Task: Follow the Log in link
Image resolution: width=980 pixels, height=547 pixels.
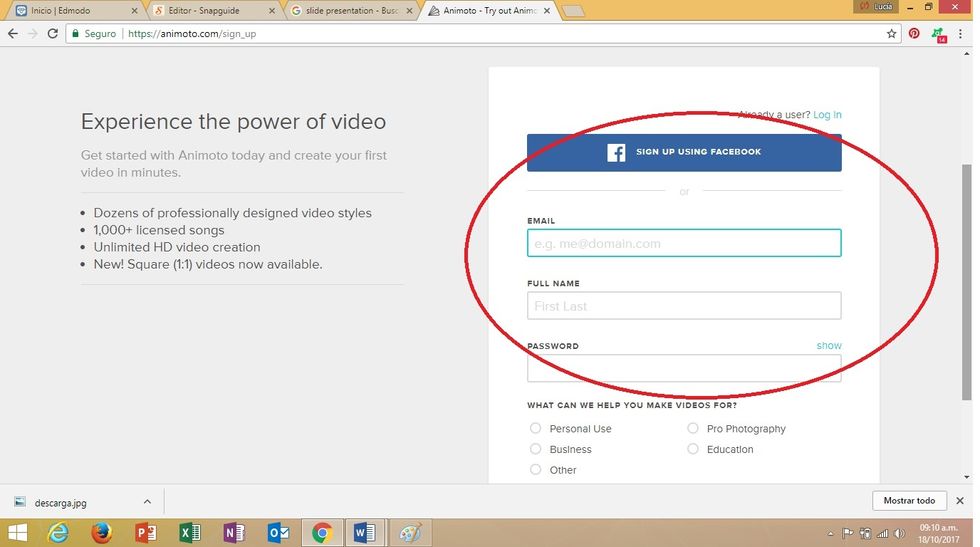Action: 827,115
